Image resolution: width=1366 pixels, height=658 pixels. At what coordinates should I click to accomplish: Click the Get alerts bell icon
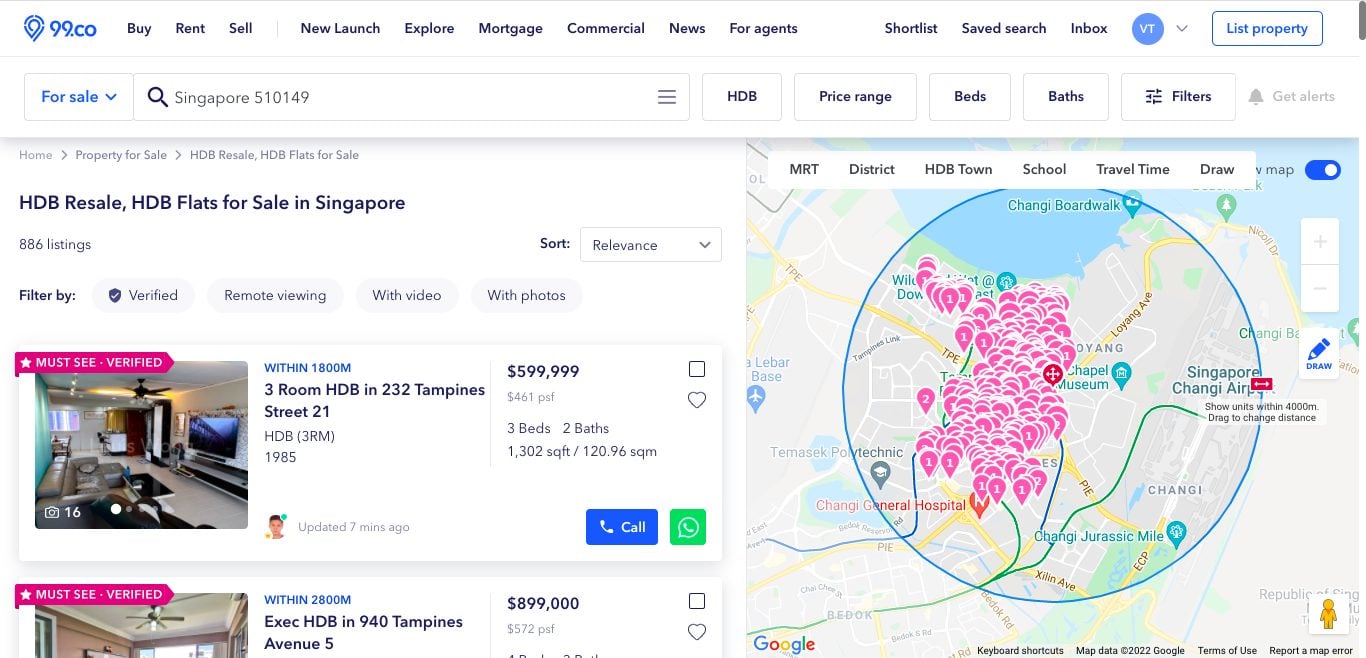(1256, 97)
